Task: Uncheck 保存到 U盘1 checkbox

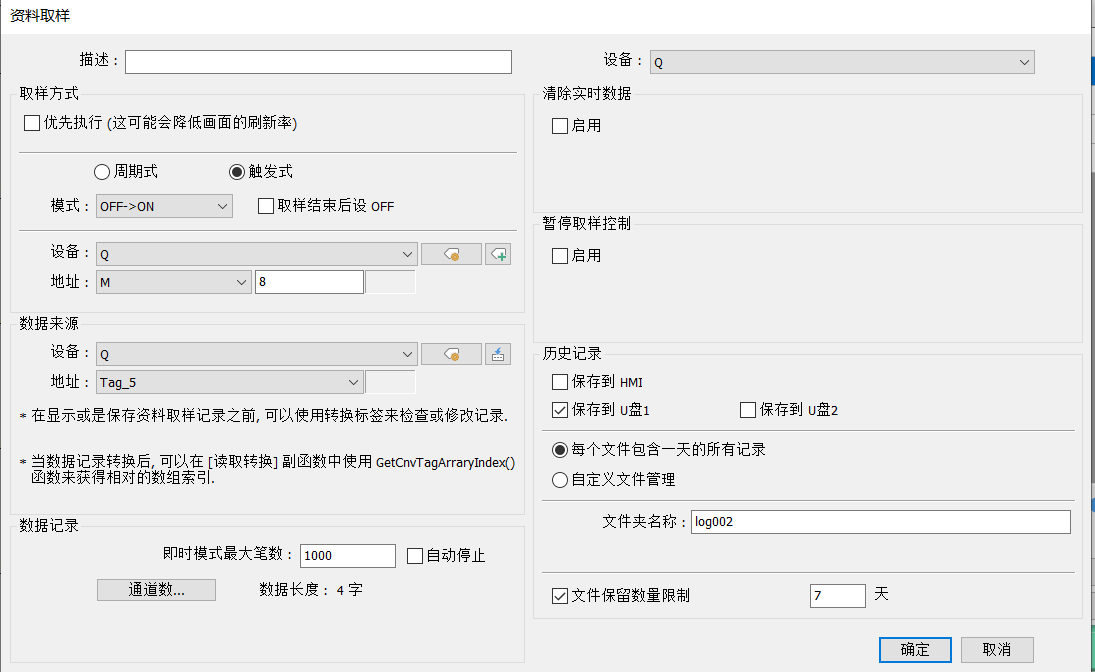Action: [560, 410]
